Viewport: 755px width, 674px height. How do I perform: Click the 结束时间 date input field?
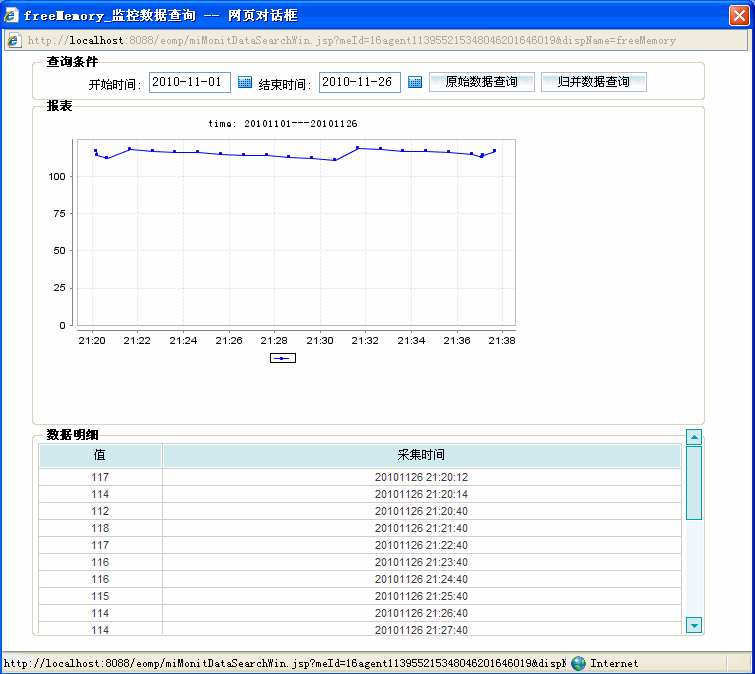[360, 82]
